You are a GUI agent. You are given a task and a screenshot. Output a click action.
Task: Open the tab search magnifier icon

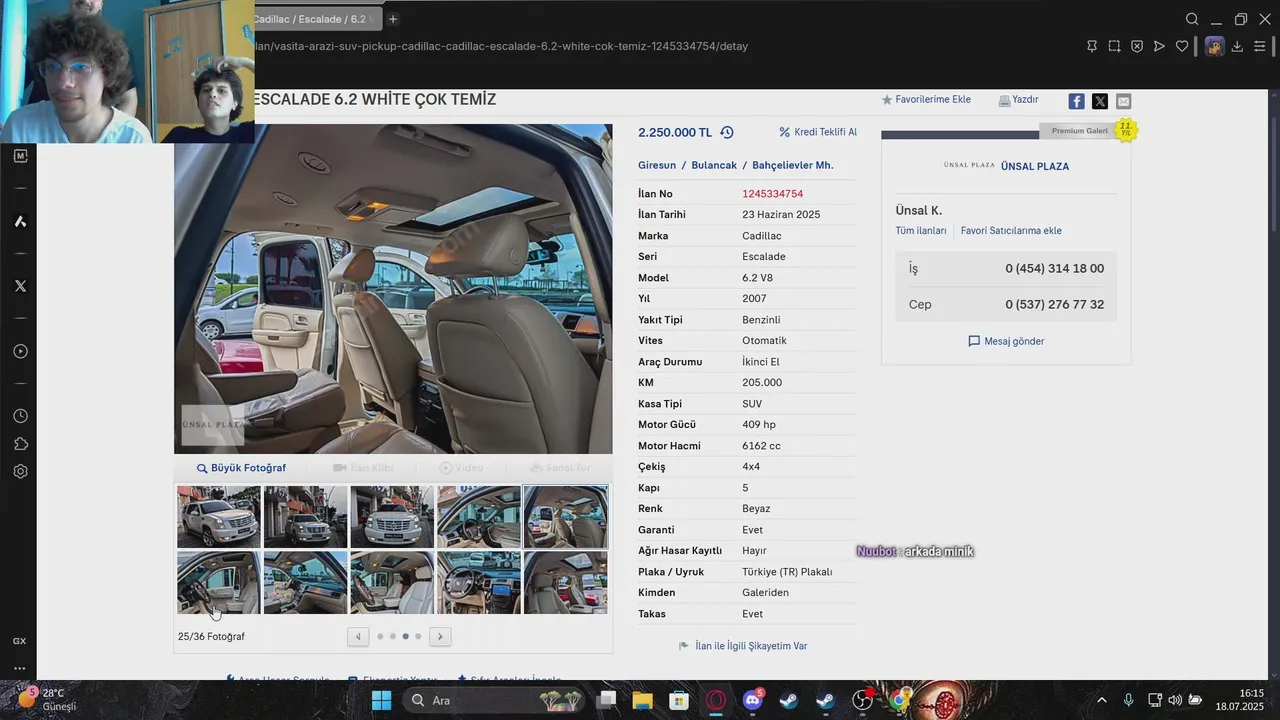1192,19
